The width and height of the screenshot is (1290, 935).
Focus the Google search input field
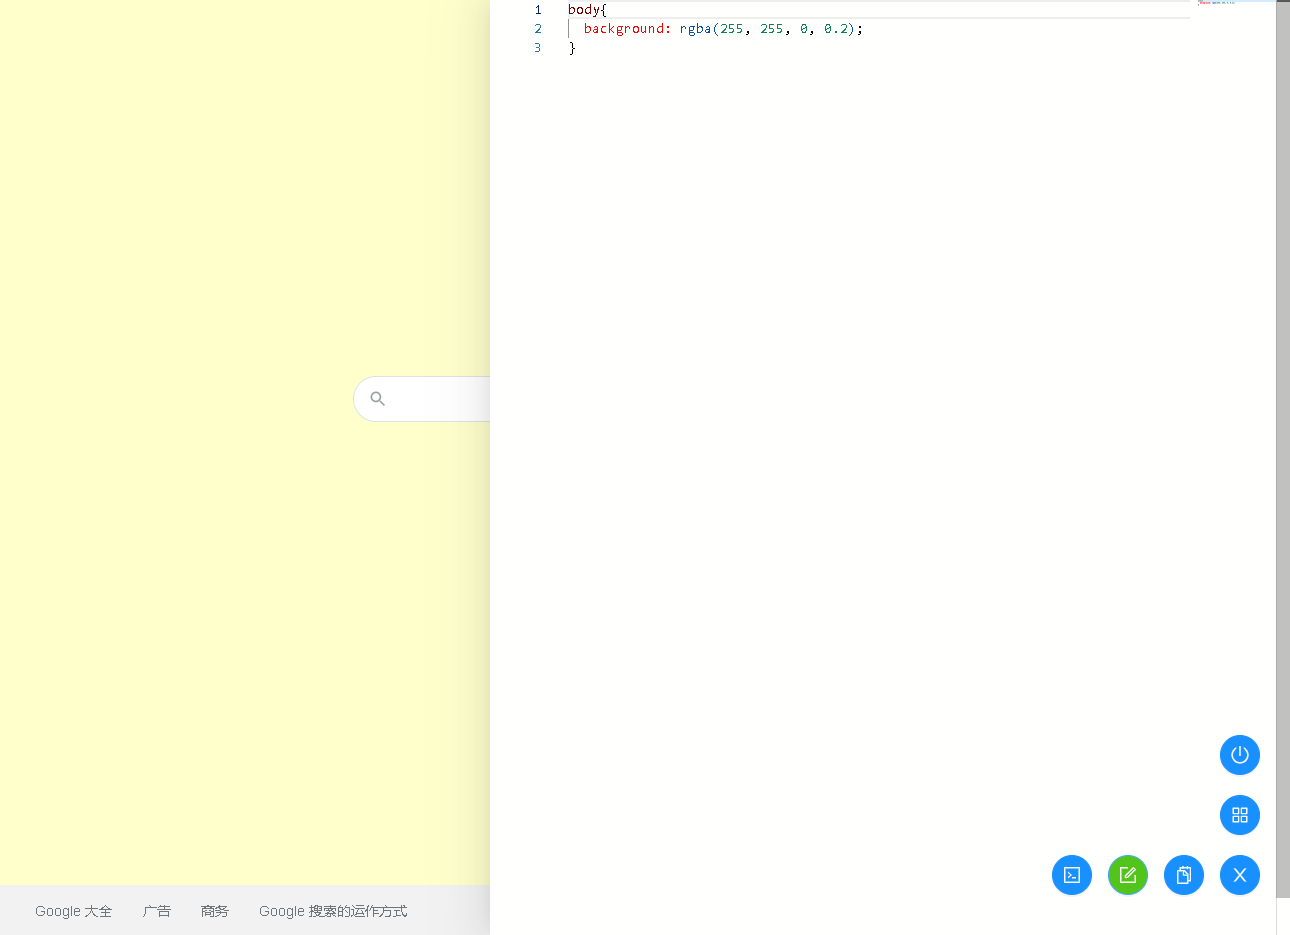click(422, 399)
